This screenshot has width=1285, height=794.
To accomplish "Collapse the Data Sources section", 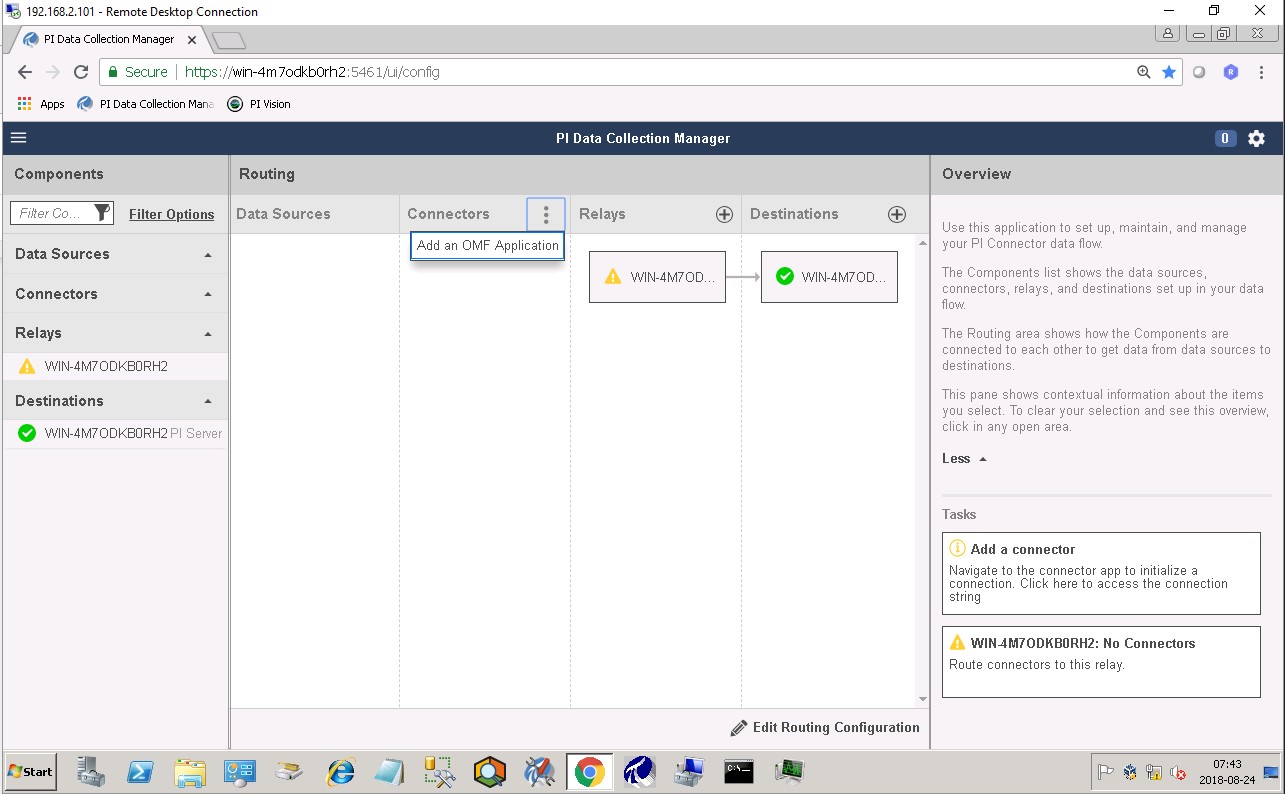I will click(208, 255).
